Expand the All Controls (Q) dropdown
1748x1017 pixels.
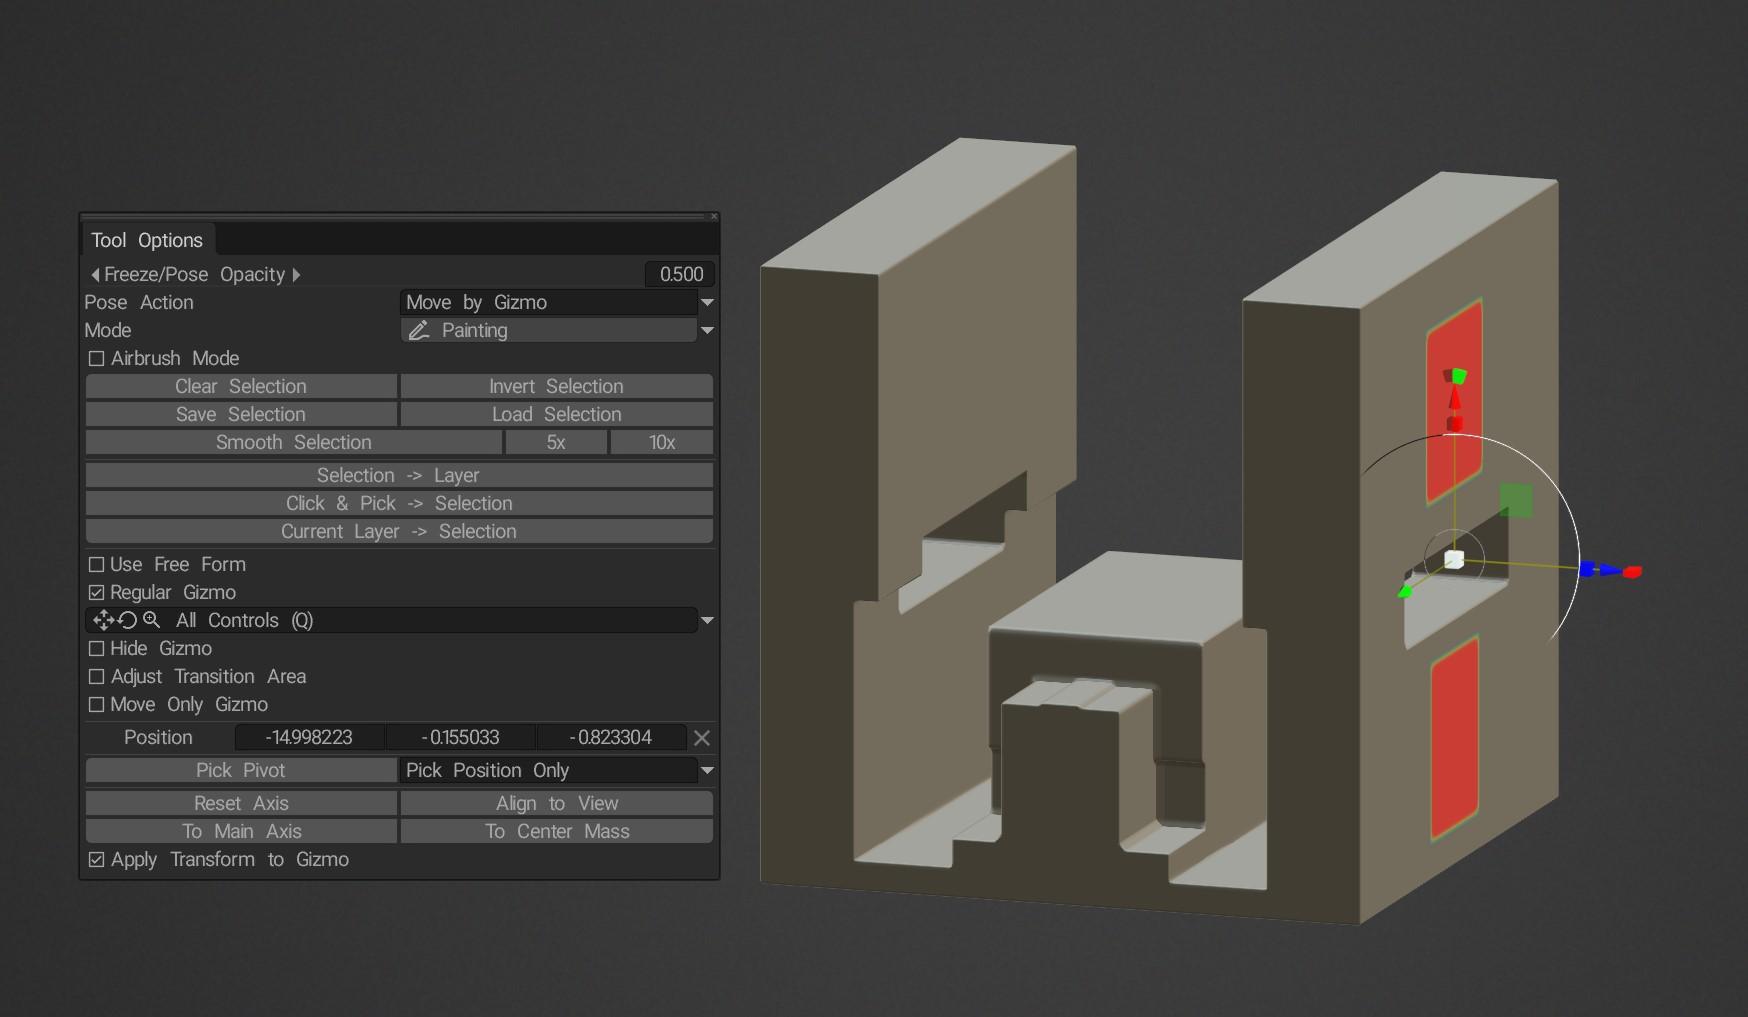(707, 621)
